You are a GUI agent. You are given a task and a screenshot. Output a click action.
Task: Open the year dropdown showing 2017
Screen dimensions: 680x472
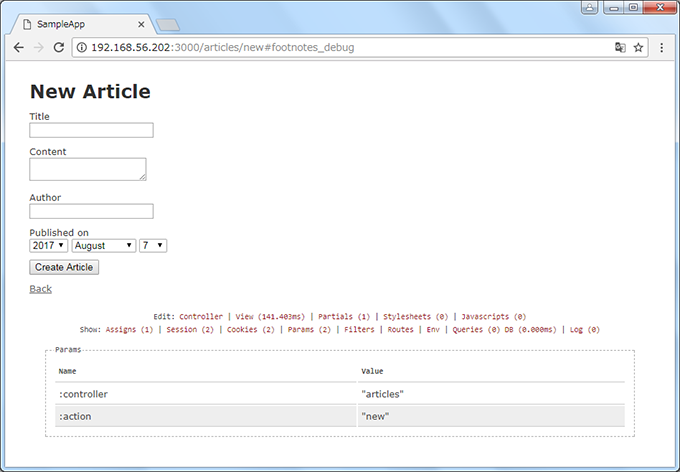click(x=49, y=246)
